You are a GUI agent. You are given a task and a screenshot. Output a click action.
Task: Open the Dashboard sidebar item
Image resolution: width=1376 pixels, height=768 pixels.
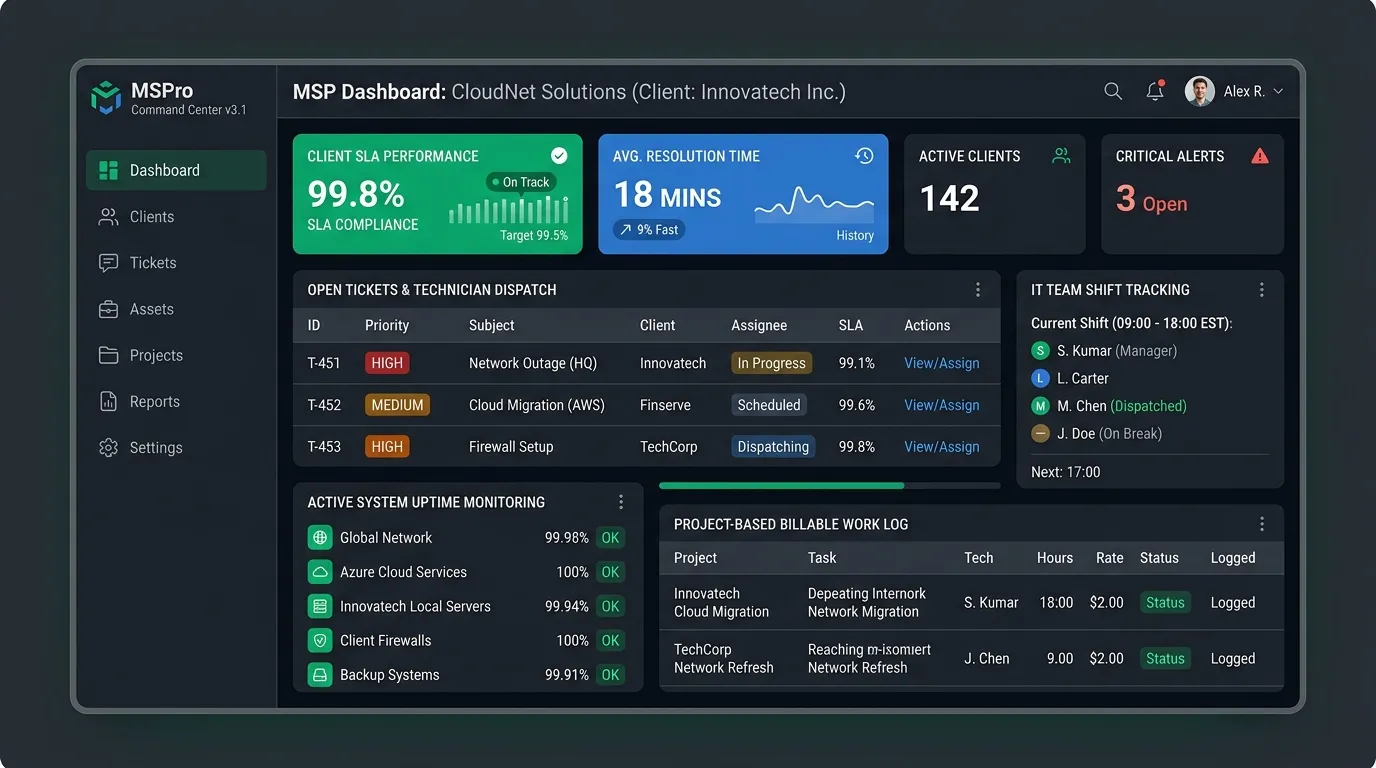pyautogui.click(x=176, y=170)
